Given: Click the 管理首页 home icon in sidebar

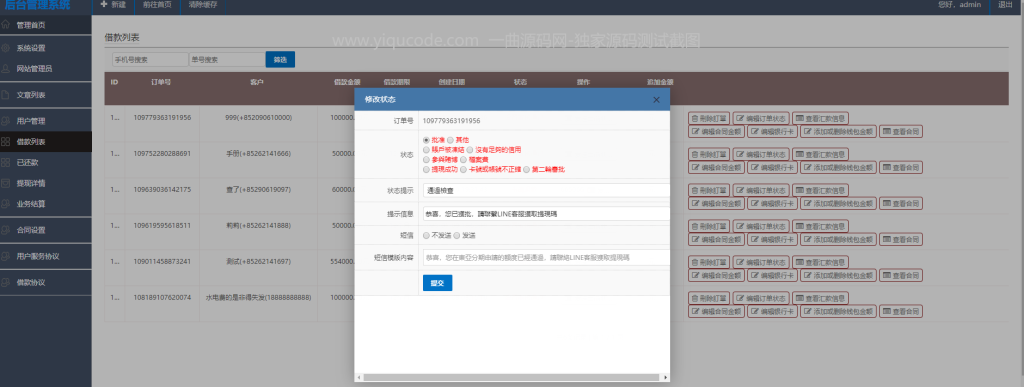Looking at the screenshot, I should pyautogui.click(x=6, y=25).
